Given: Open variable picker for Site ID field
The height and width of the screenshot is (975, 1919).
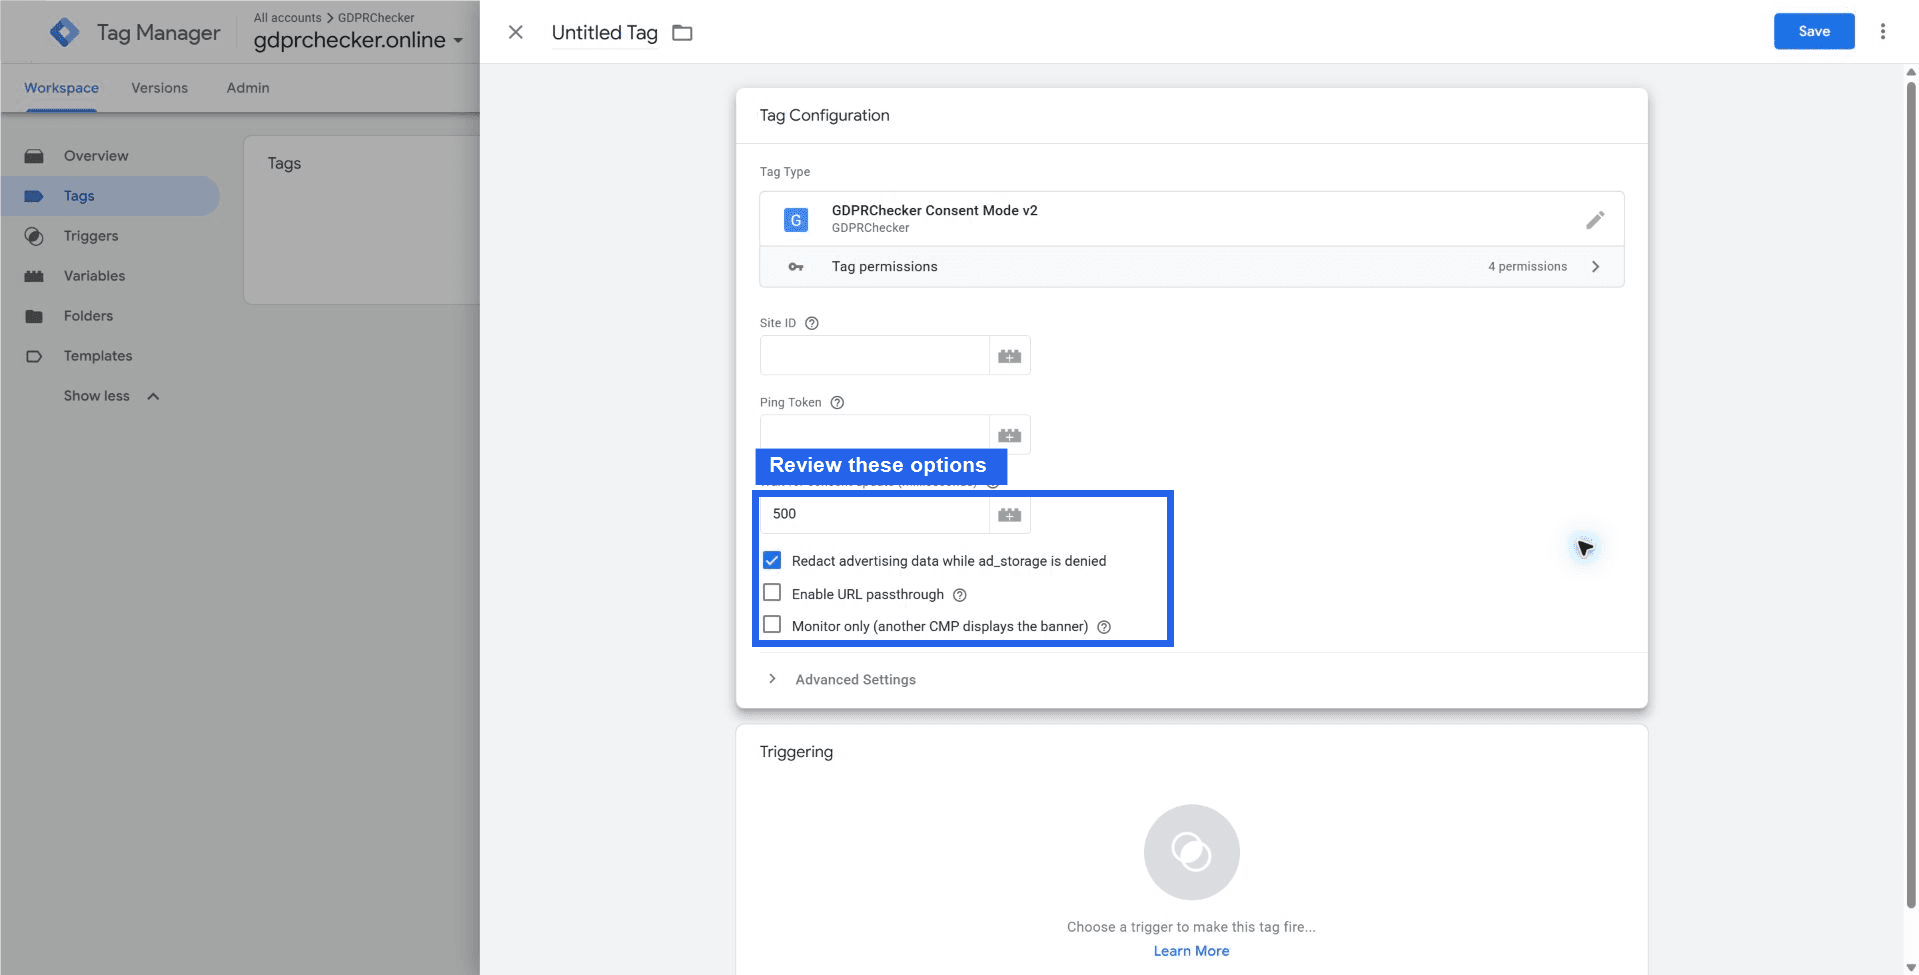Looking at the screenshot, I should tap(1010, 356).
